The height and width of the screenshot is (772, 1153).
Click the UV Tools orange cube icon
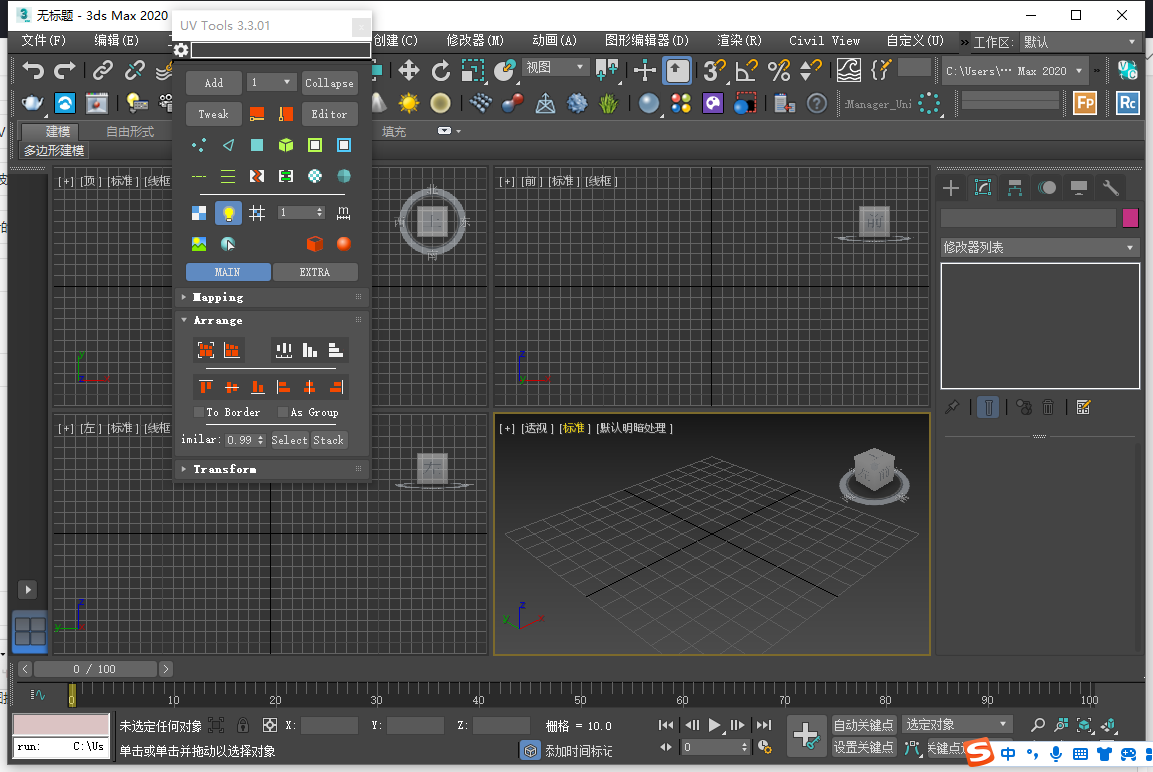[315, 244]
